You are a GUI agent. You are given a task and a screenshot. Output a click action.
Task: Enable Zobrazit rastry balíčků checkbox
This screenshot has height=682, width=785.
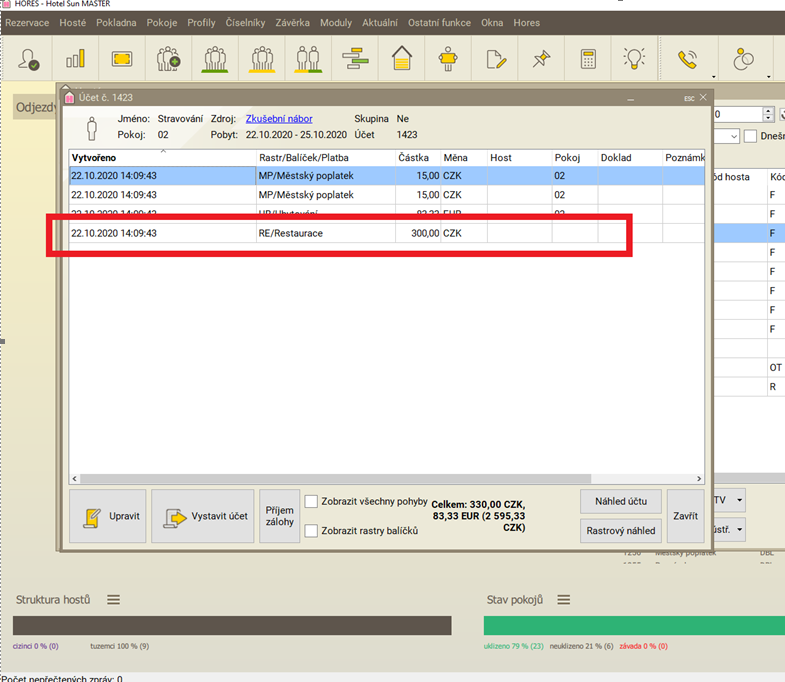(312, 531)
